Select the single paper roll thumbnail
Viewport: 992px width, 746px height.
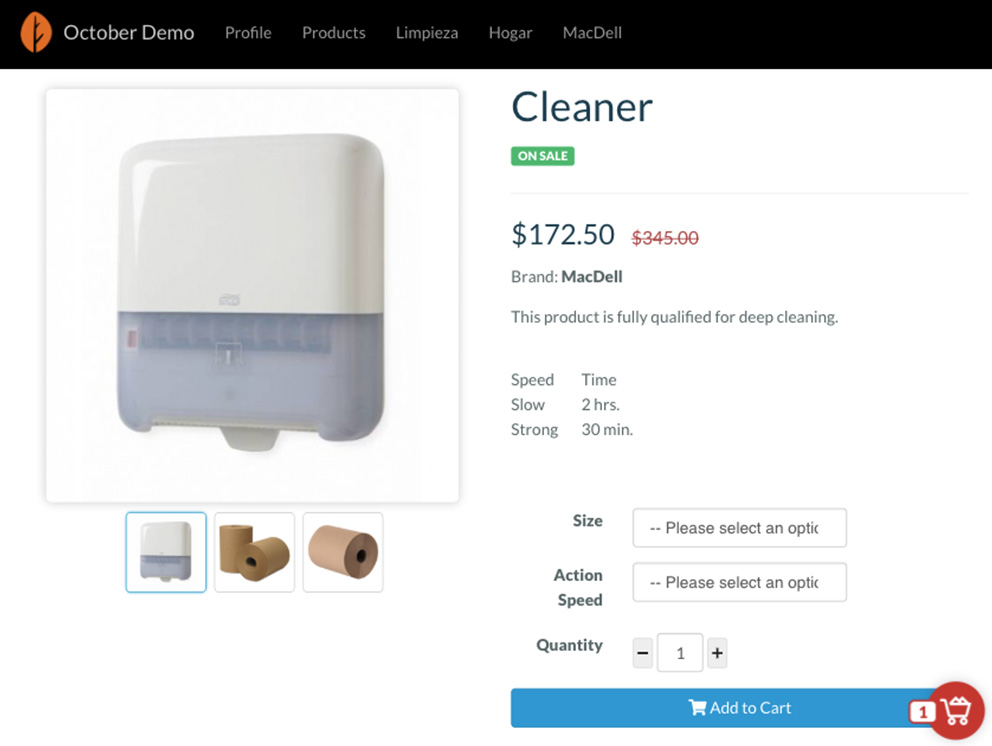click(343, 552)
